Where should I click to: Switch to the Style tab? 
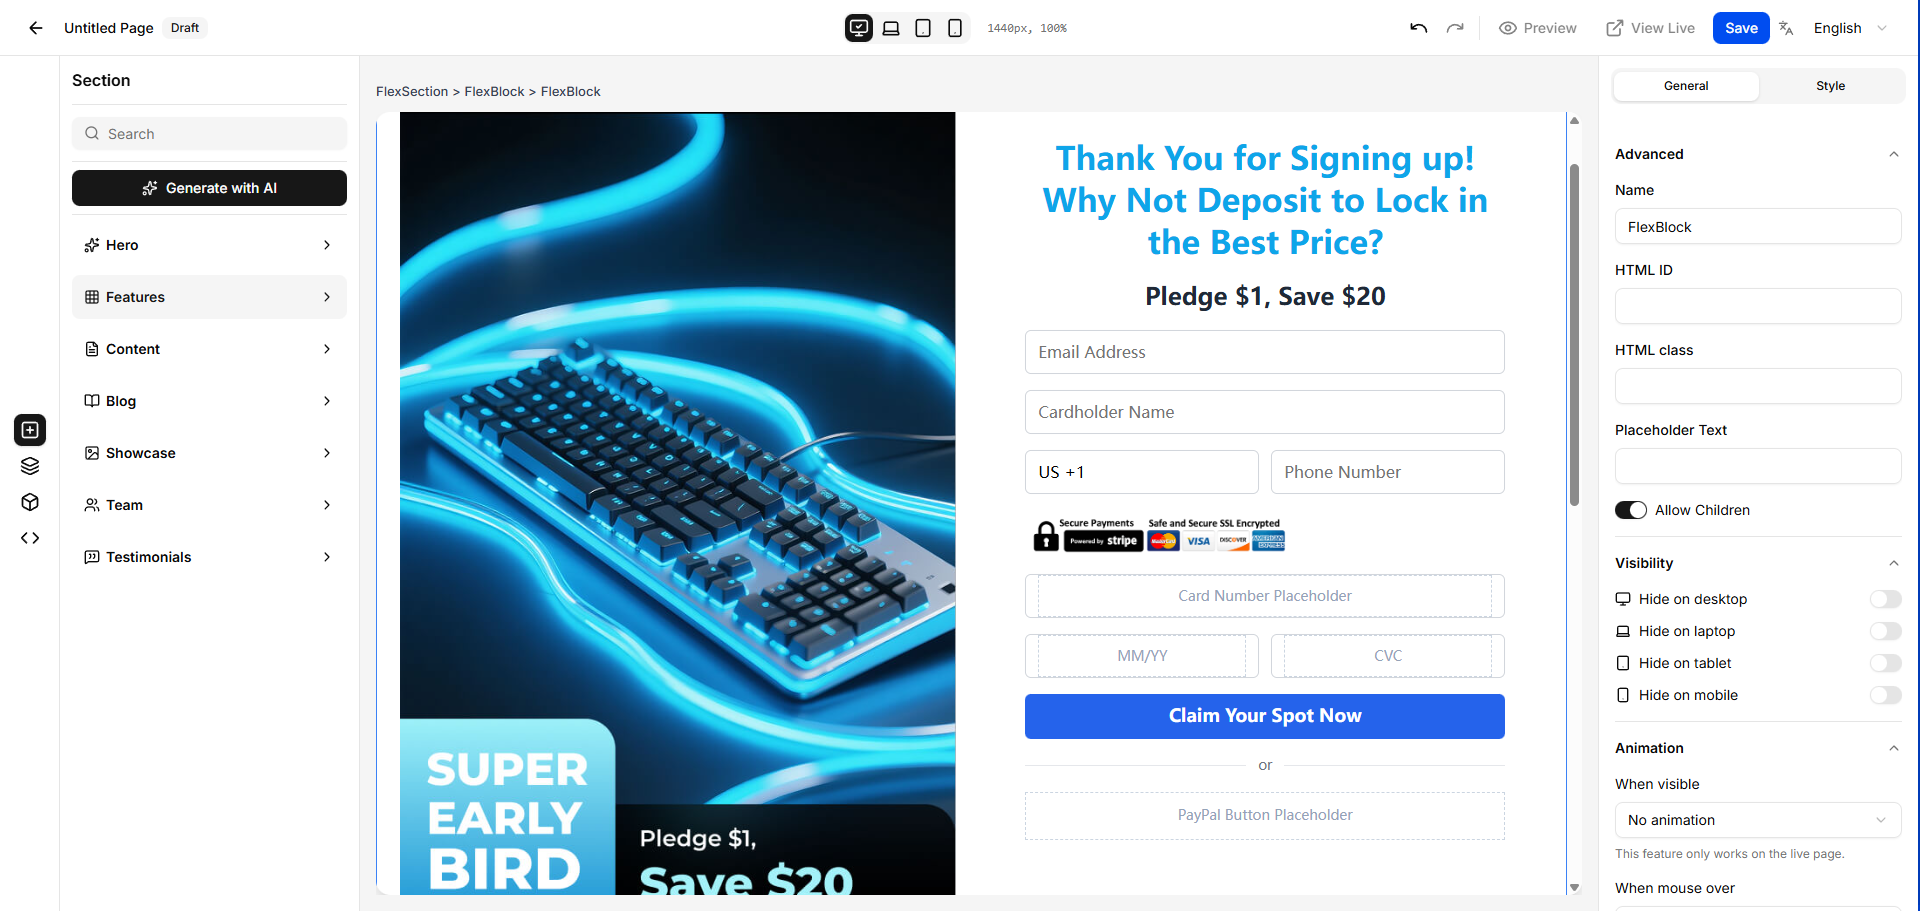point(1830,86)
